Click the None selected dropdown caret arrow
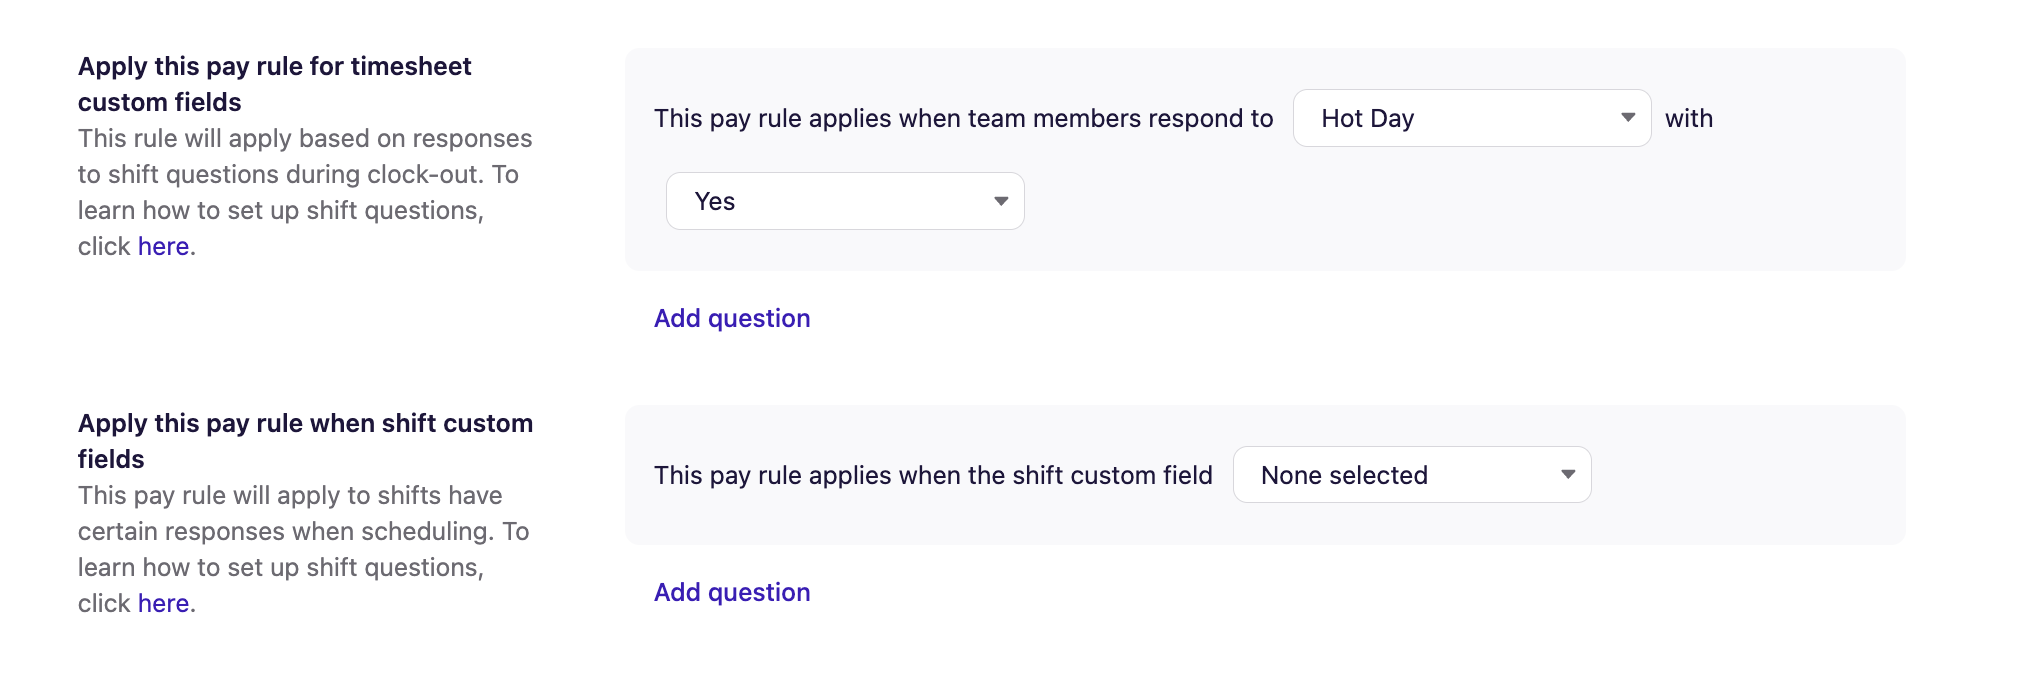The height and width of the screenshot is (688, 2044). 1567,475
